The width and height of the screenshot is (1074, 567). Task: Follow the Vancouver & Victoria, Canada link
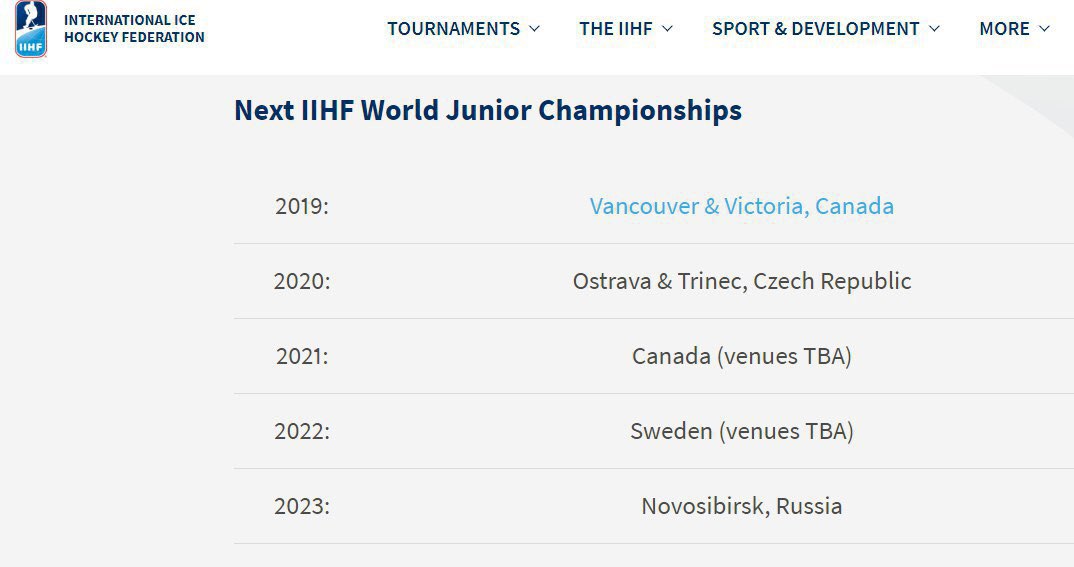click(742, 206)
